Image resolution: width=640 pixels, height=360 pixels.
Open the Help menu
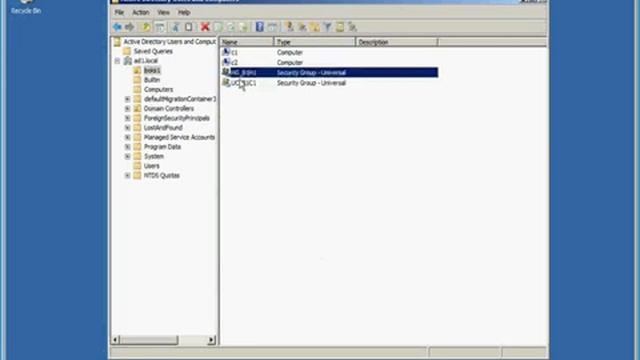184,13
